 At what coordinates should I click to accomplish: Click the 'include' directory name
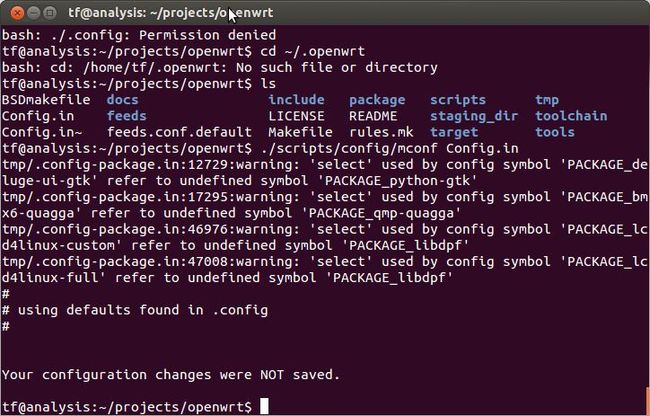coord(296,99)
